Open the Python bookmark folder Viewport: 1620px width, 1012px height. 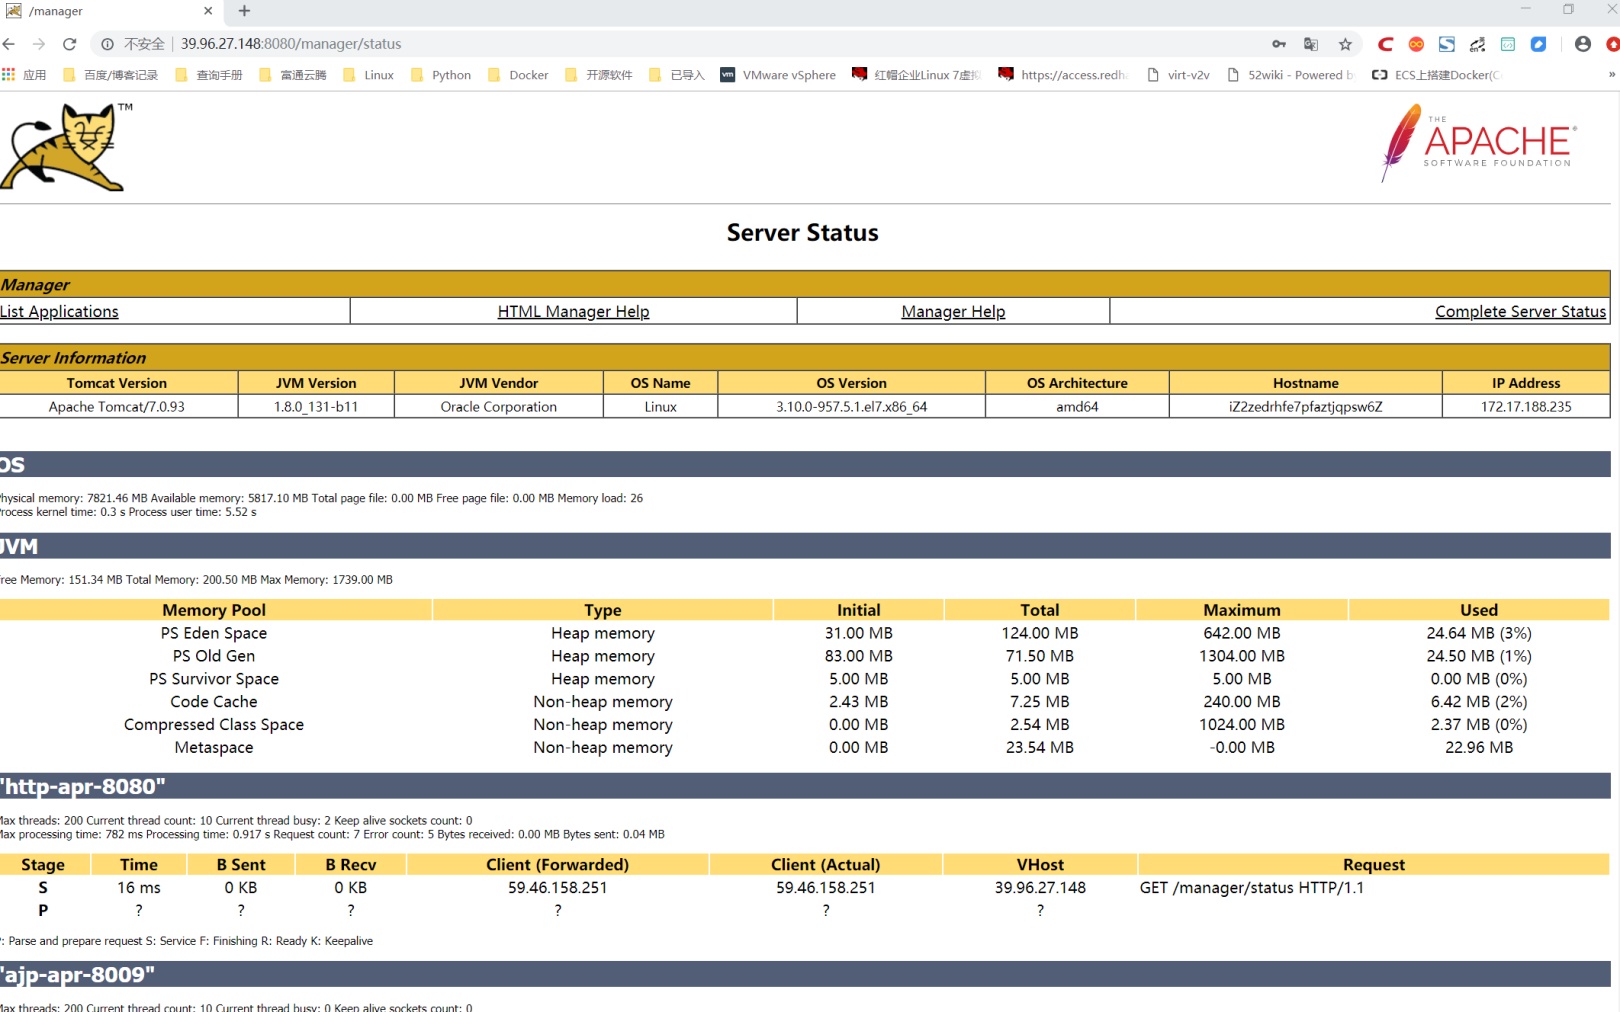441,75
